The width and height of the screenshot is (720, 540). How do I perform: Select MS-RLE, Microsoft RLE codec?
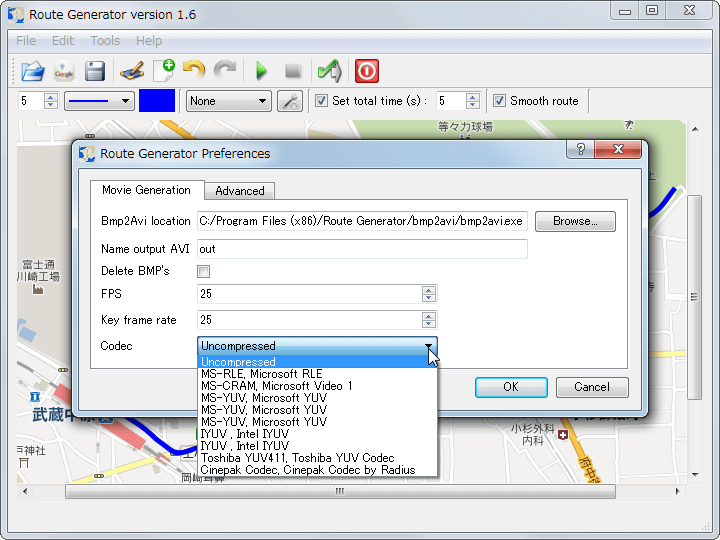317,374
